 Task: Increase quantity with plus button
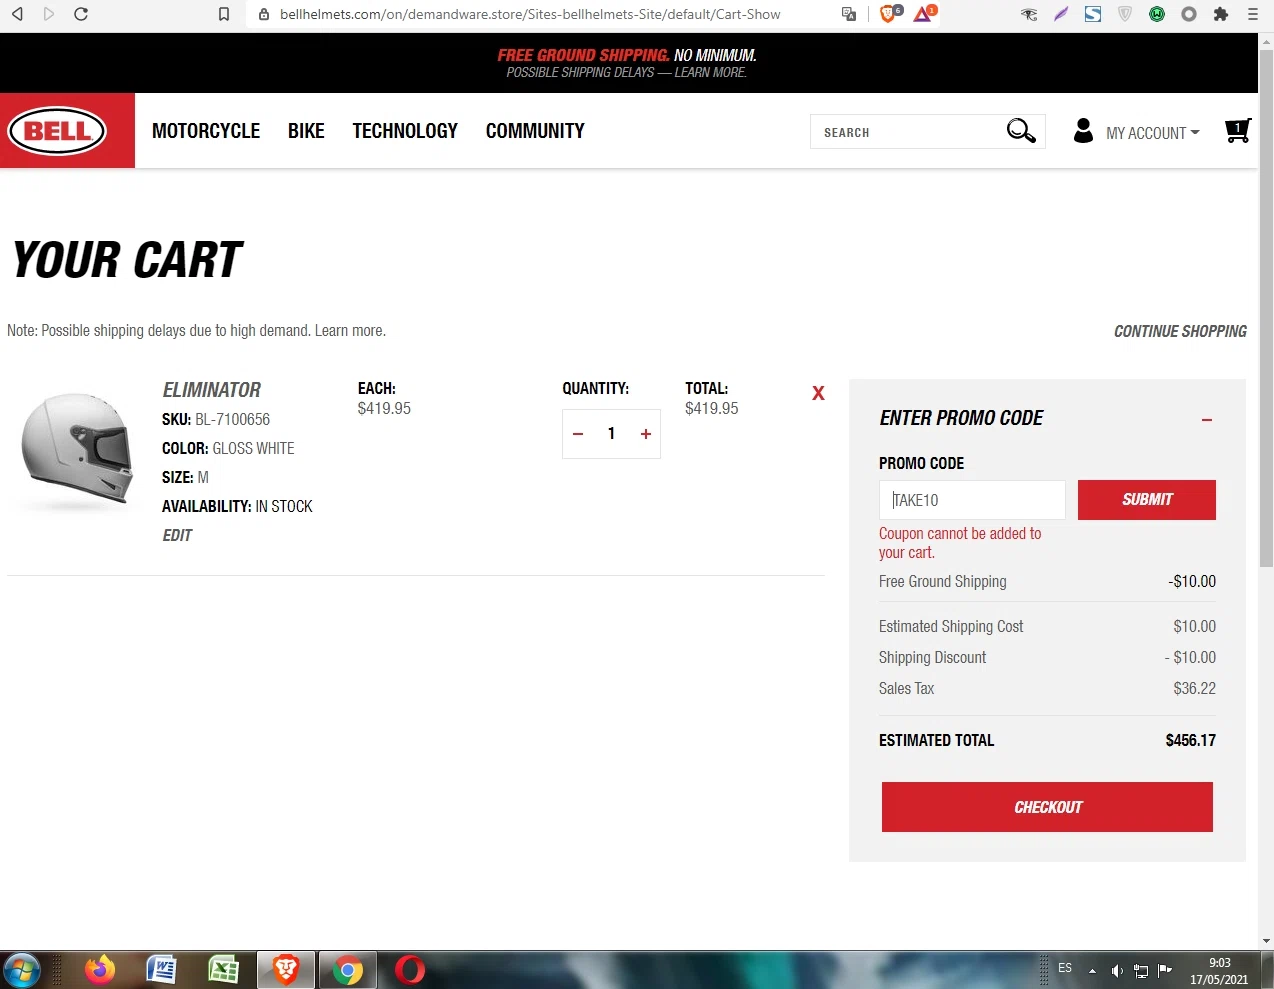(646, 434)
